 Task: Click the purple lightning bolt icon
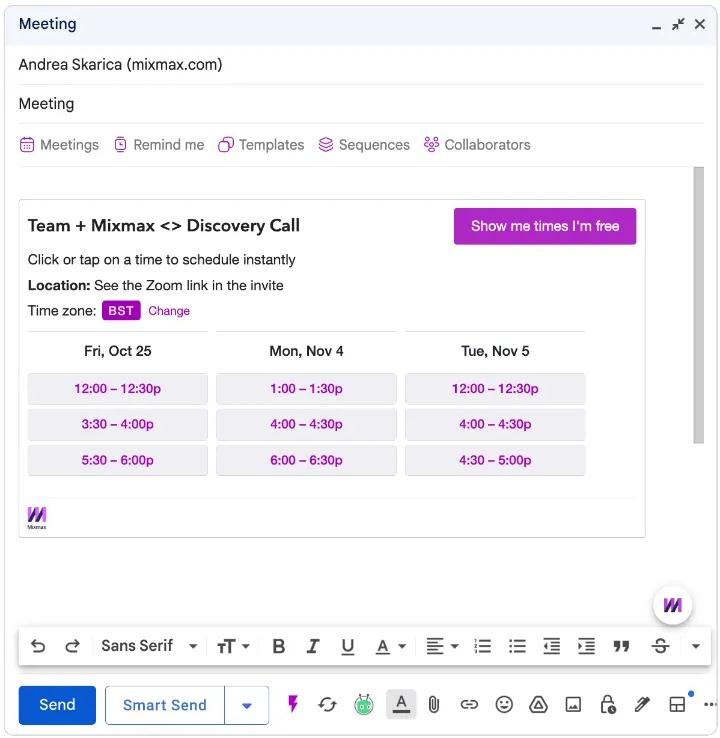(292, 704)
